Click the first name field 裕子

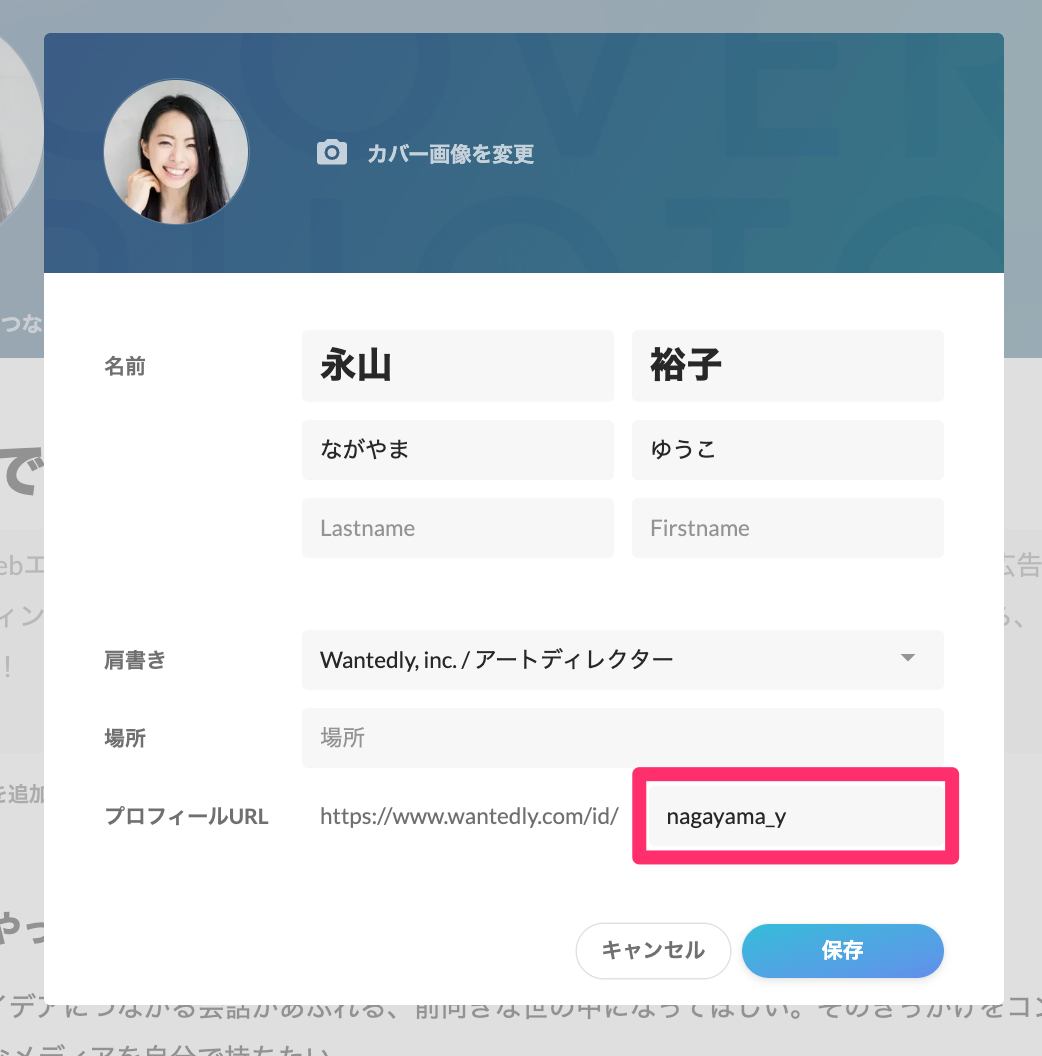coord(787,366)
